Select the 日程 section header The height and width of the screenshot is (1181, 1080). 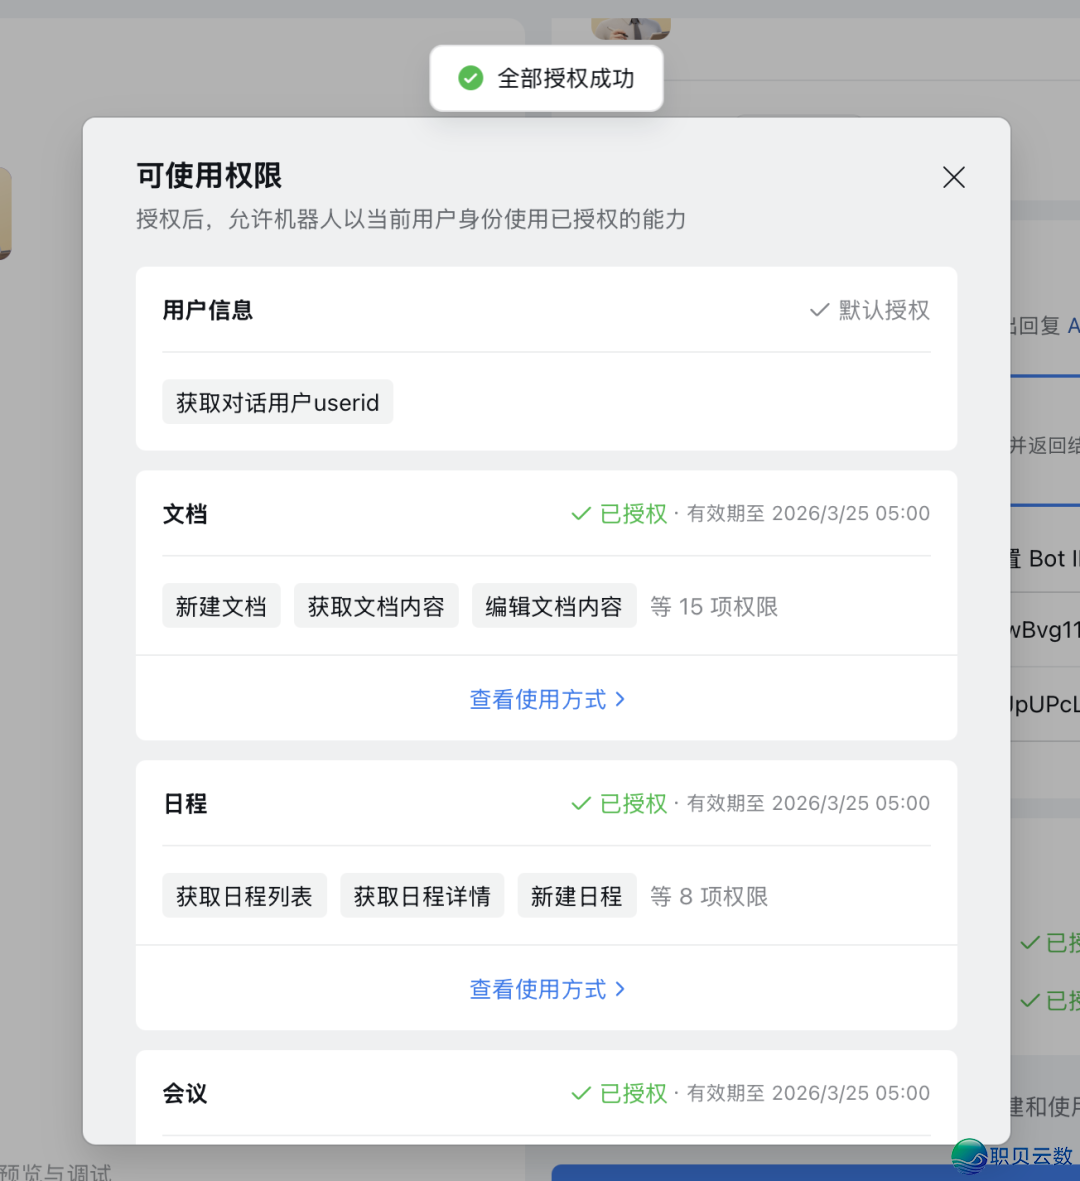pos(185,803)
